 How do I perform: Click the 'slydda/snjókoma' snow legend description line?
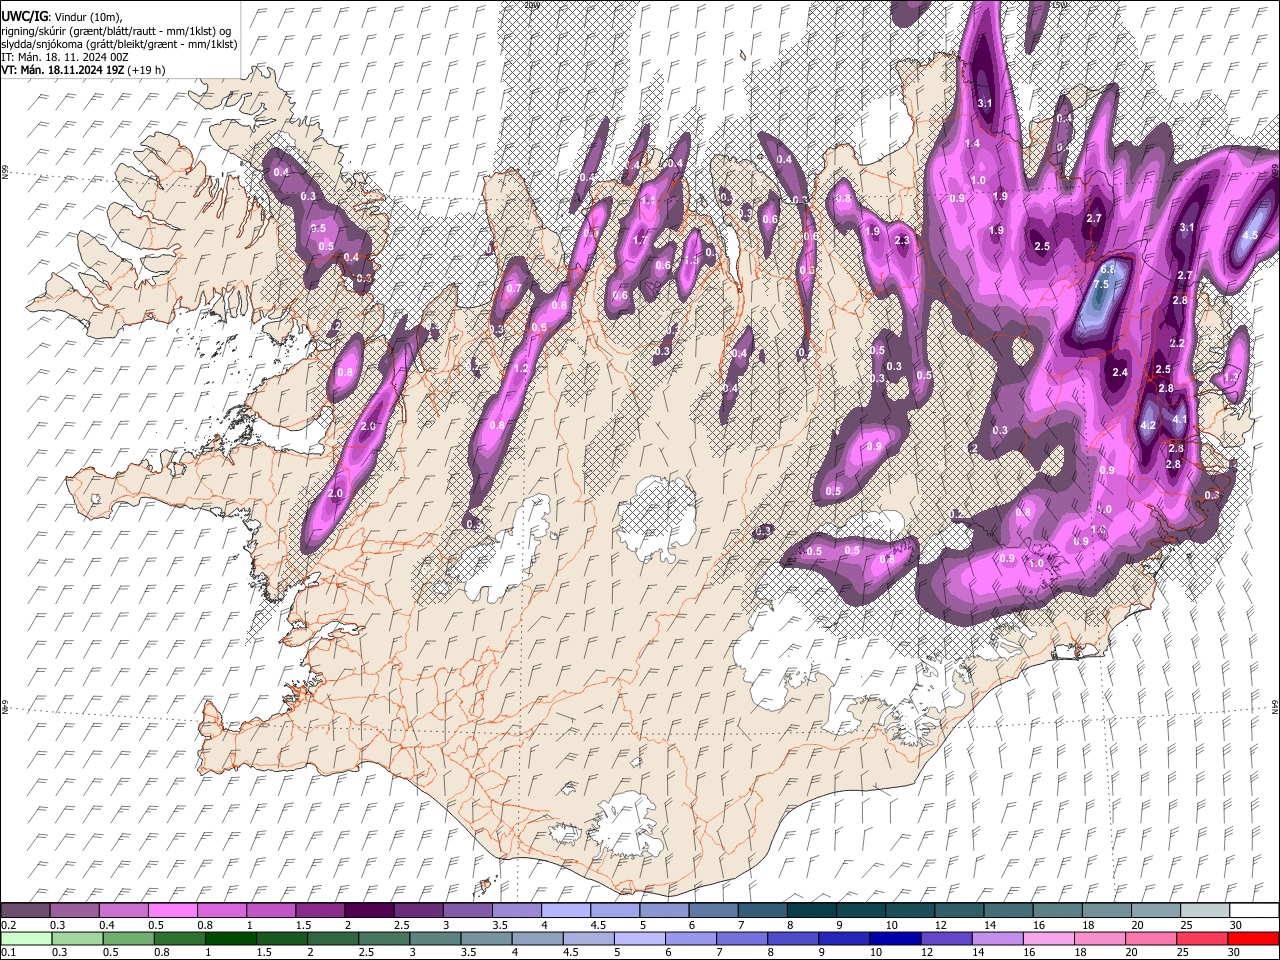(x=119, y=44)
